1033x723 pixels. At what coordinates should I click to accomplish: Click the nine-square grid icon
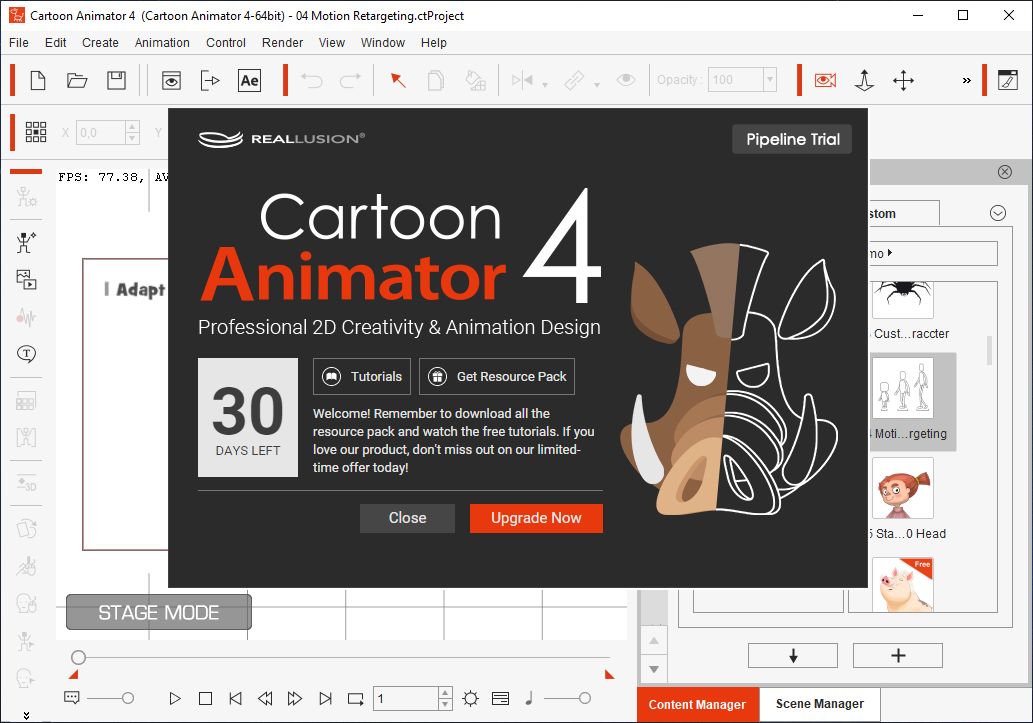[36, 132]
